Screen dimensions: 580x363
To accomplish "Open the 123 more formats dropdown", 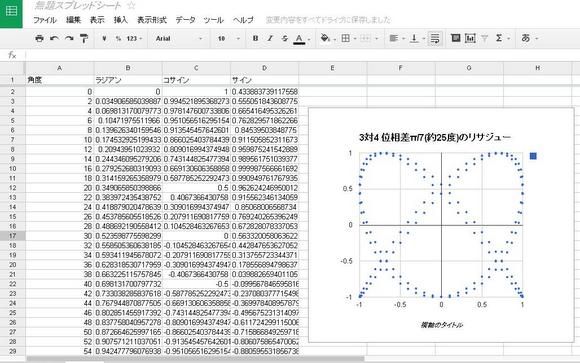I will pyautogui.click(x=134, y=38).
